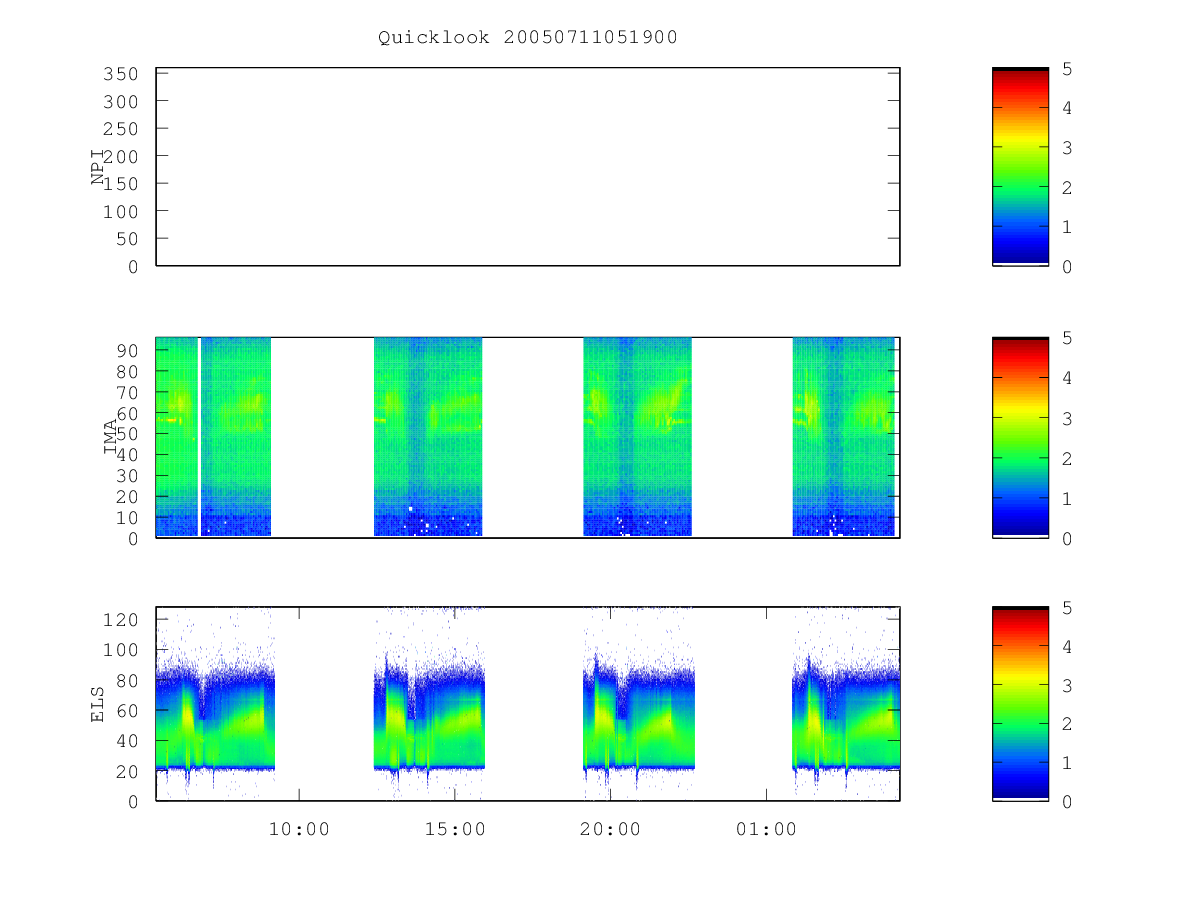Screen dimensions: 1200x900
Task: Click the 5 label on NPI color bar
Action: coord(1067,69)
